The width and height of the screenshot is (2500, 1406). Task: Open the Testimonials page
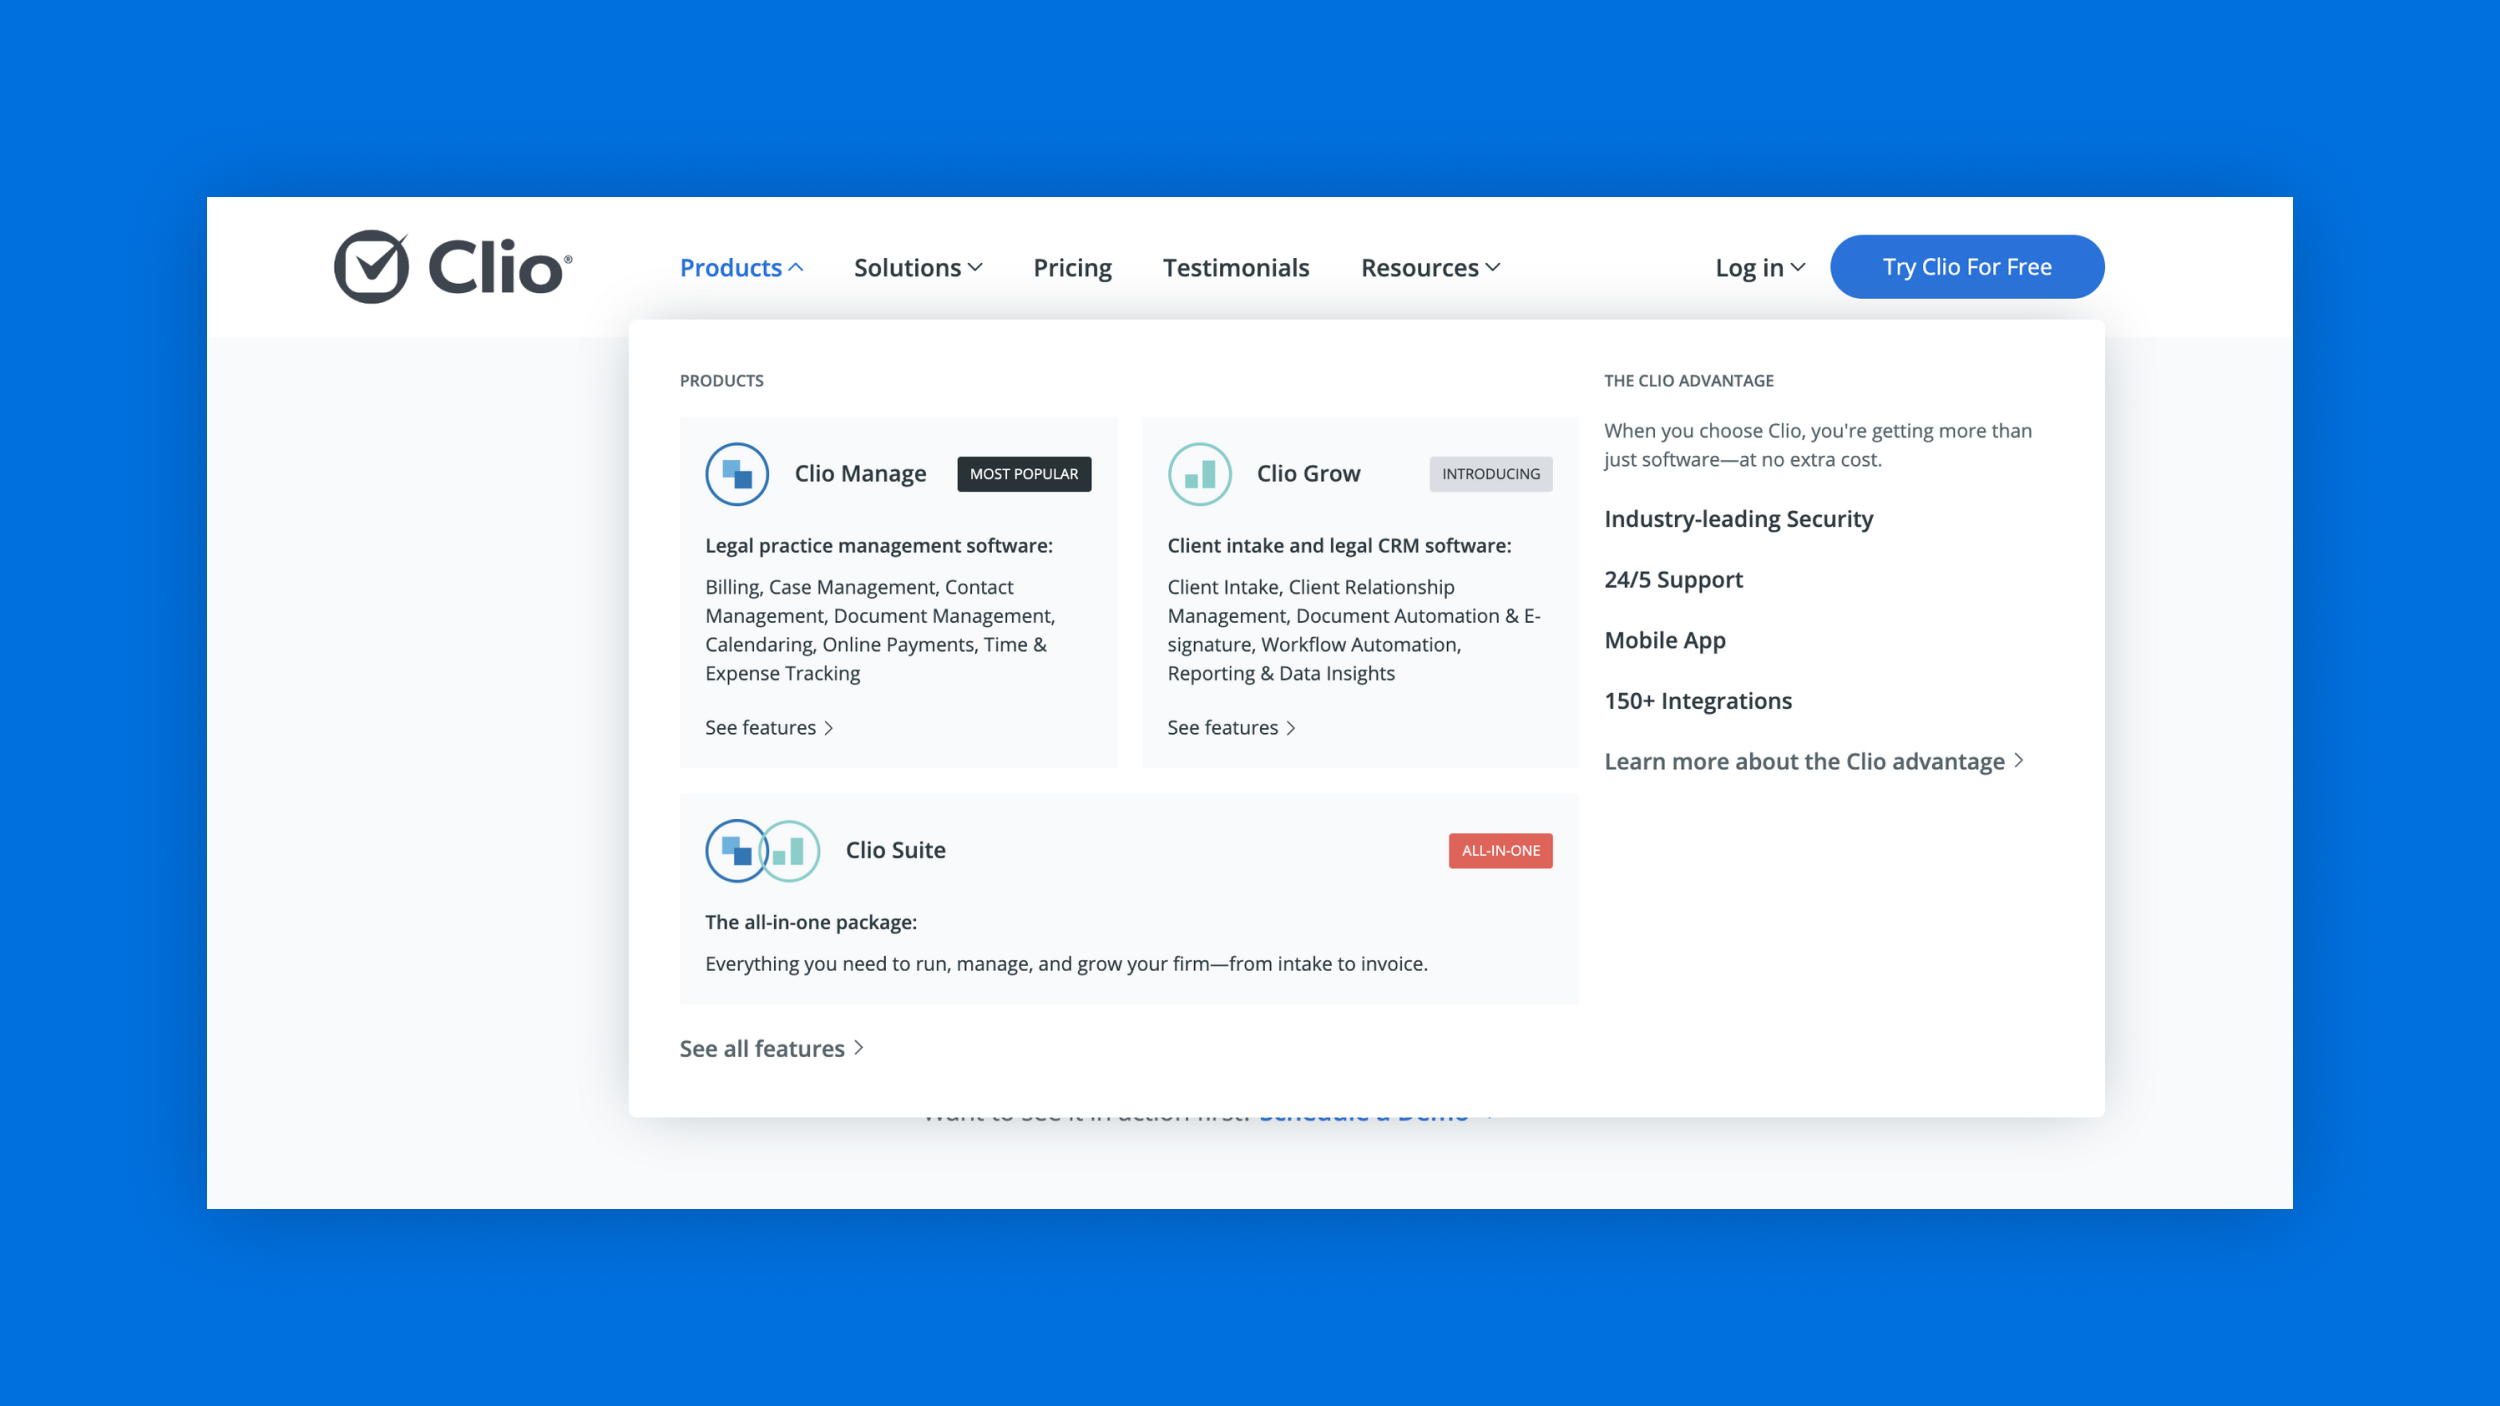(1236, 268)
